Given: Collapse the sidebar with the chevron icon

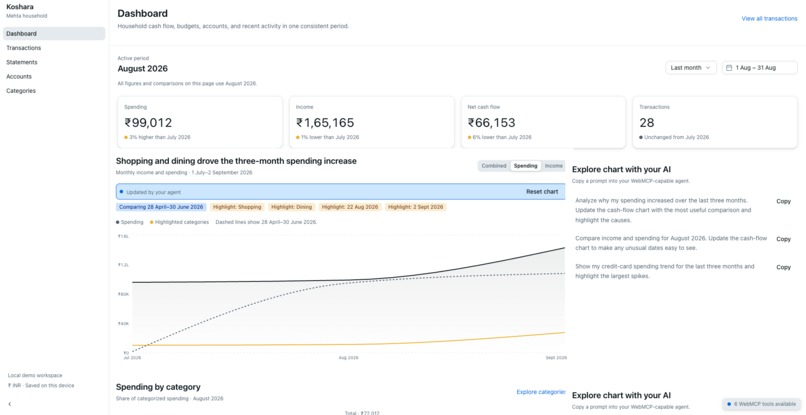Looking at the screenshot, I should [x=9, y=404].
